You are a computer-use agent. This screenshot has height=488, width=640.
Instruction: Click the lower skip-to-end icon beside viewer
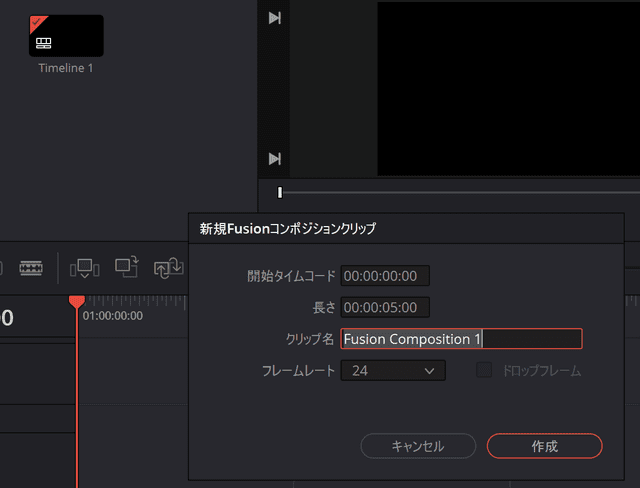pos(275,159)
